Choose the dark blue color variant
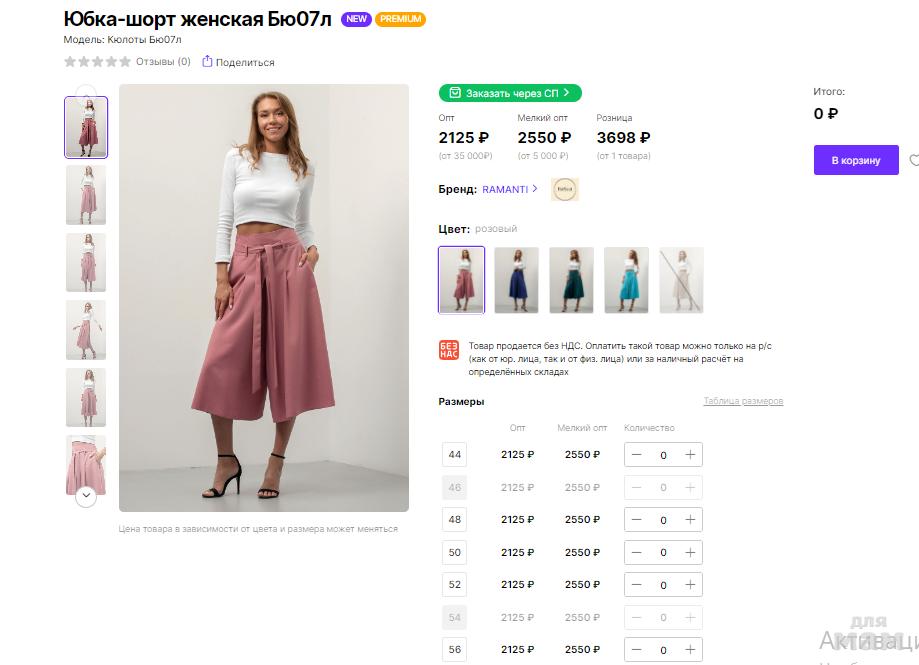Screen dimensions: 919x665 [x=516, y=280]
